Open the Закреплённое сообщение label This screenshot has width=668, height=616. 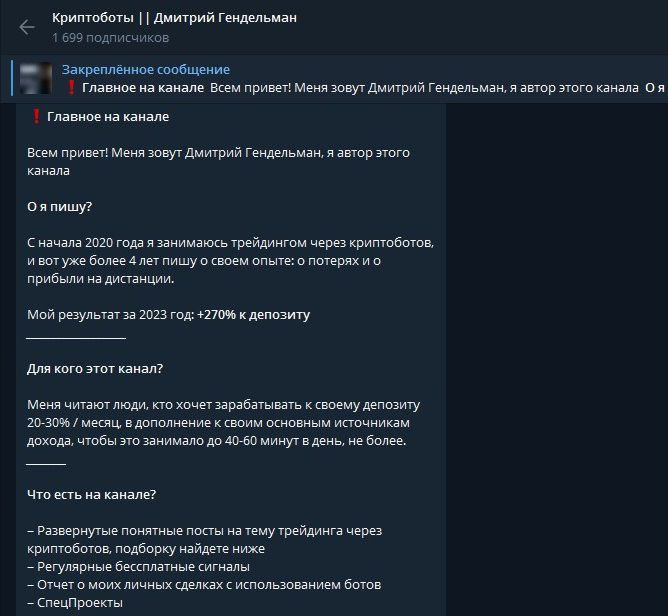pos(146,69)
